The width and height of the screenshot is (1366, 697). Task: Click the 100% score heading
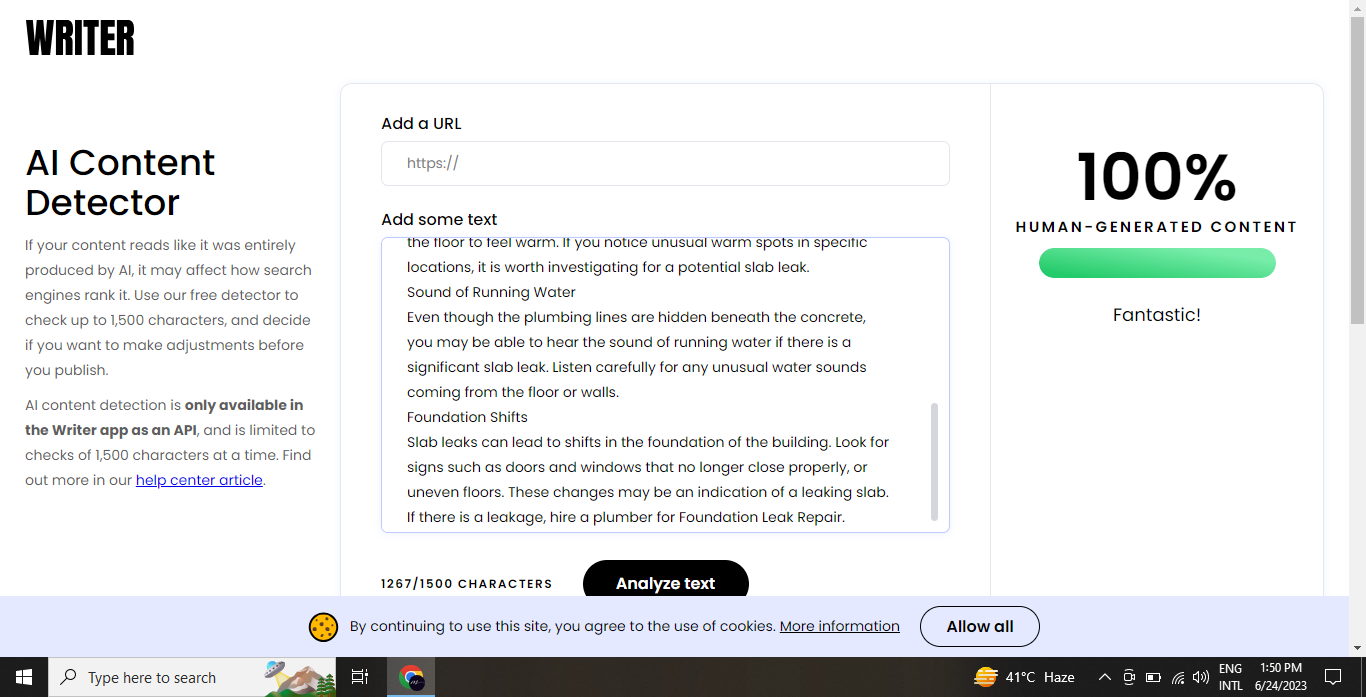(x=1157, y=178)
